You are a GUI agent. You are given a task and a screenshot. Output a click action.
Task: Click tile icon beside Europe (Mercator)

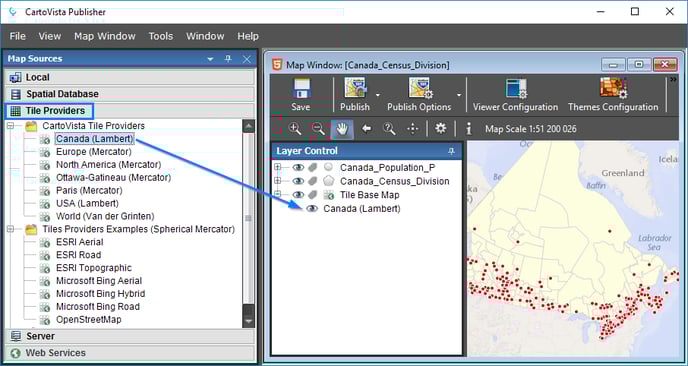[45, 153]
